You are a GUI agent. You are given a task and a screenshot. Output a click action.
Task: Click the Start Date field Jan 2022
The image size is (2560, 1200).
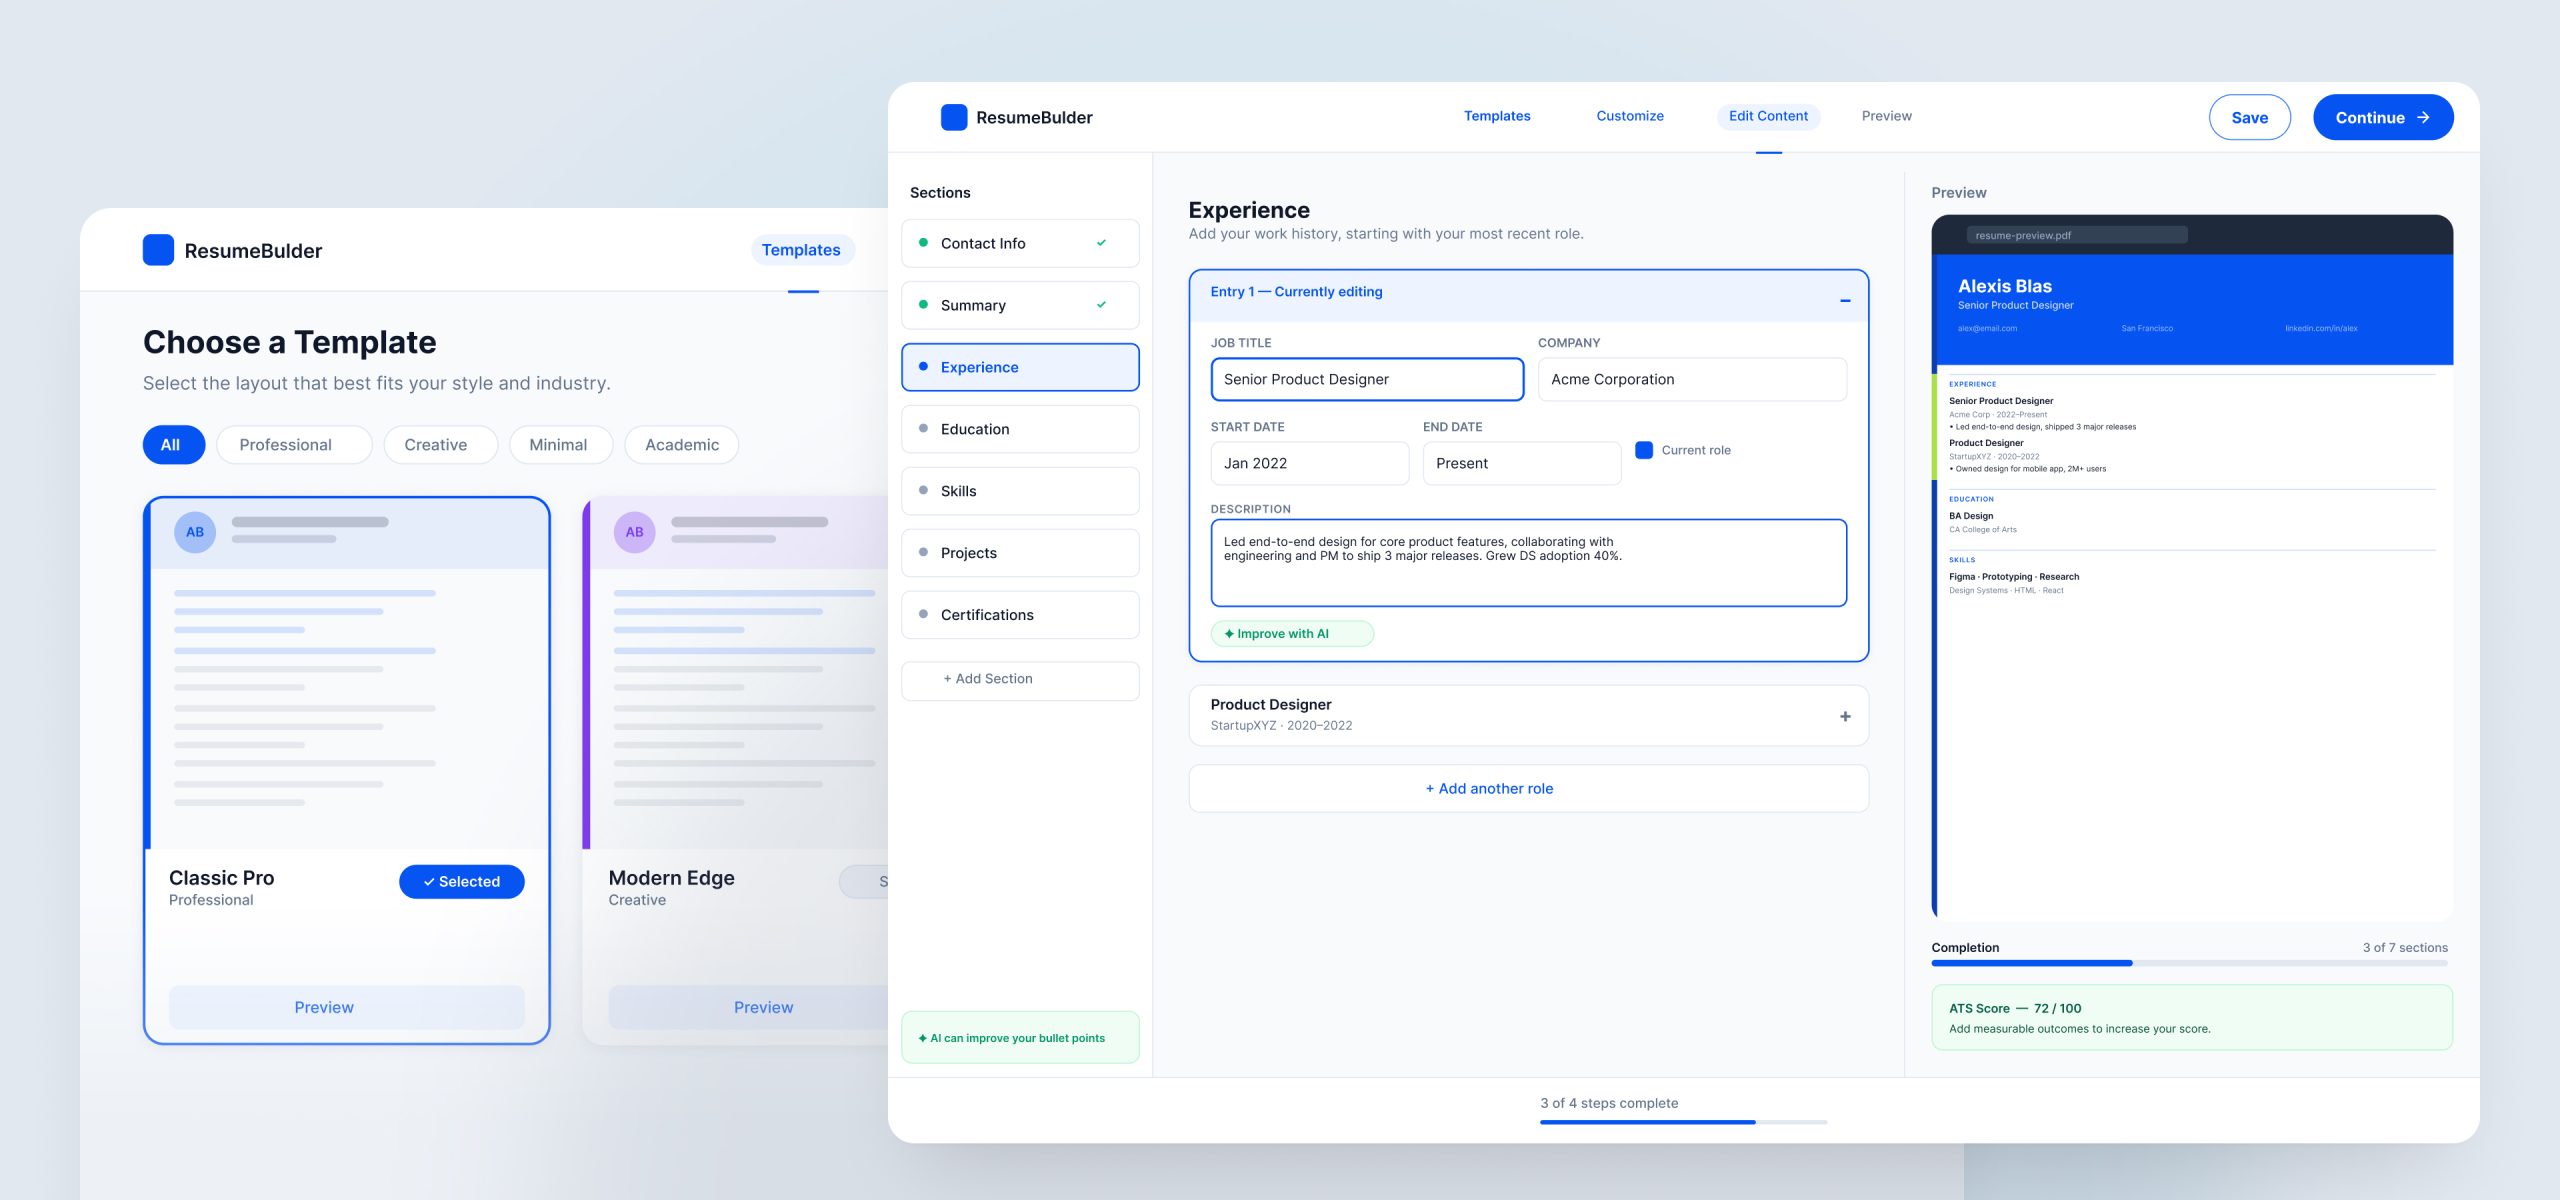1309,463
